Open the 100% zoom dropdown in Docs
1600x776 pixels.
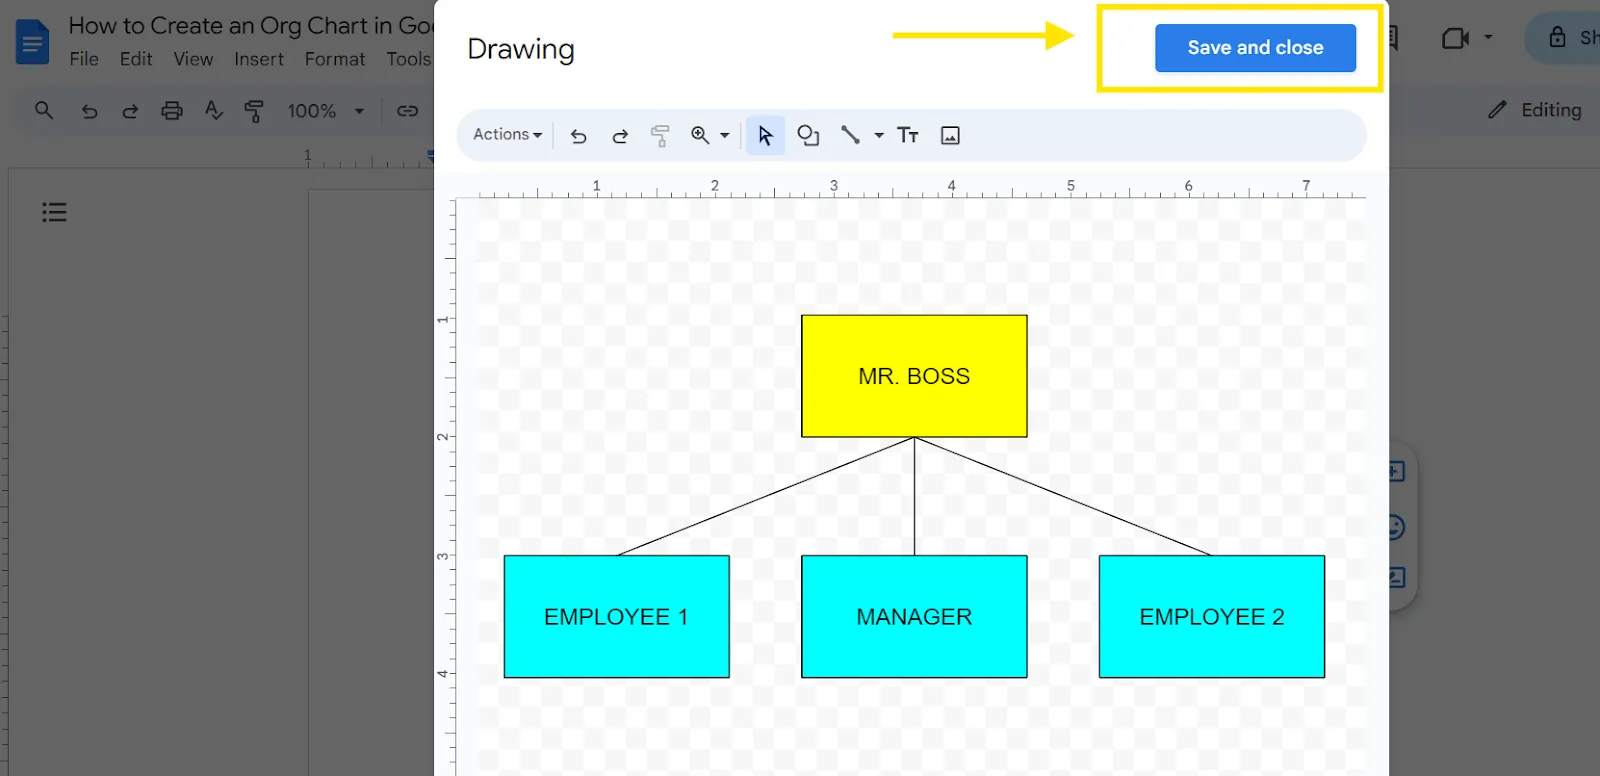[326, 111]
